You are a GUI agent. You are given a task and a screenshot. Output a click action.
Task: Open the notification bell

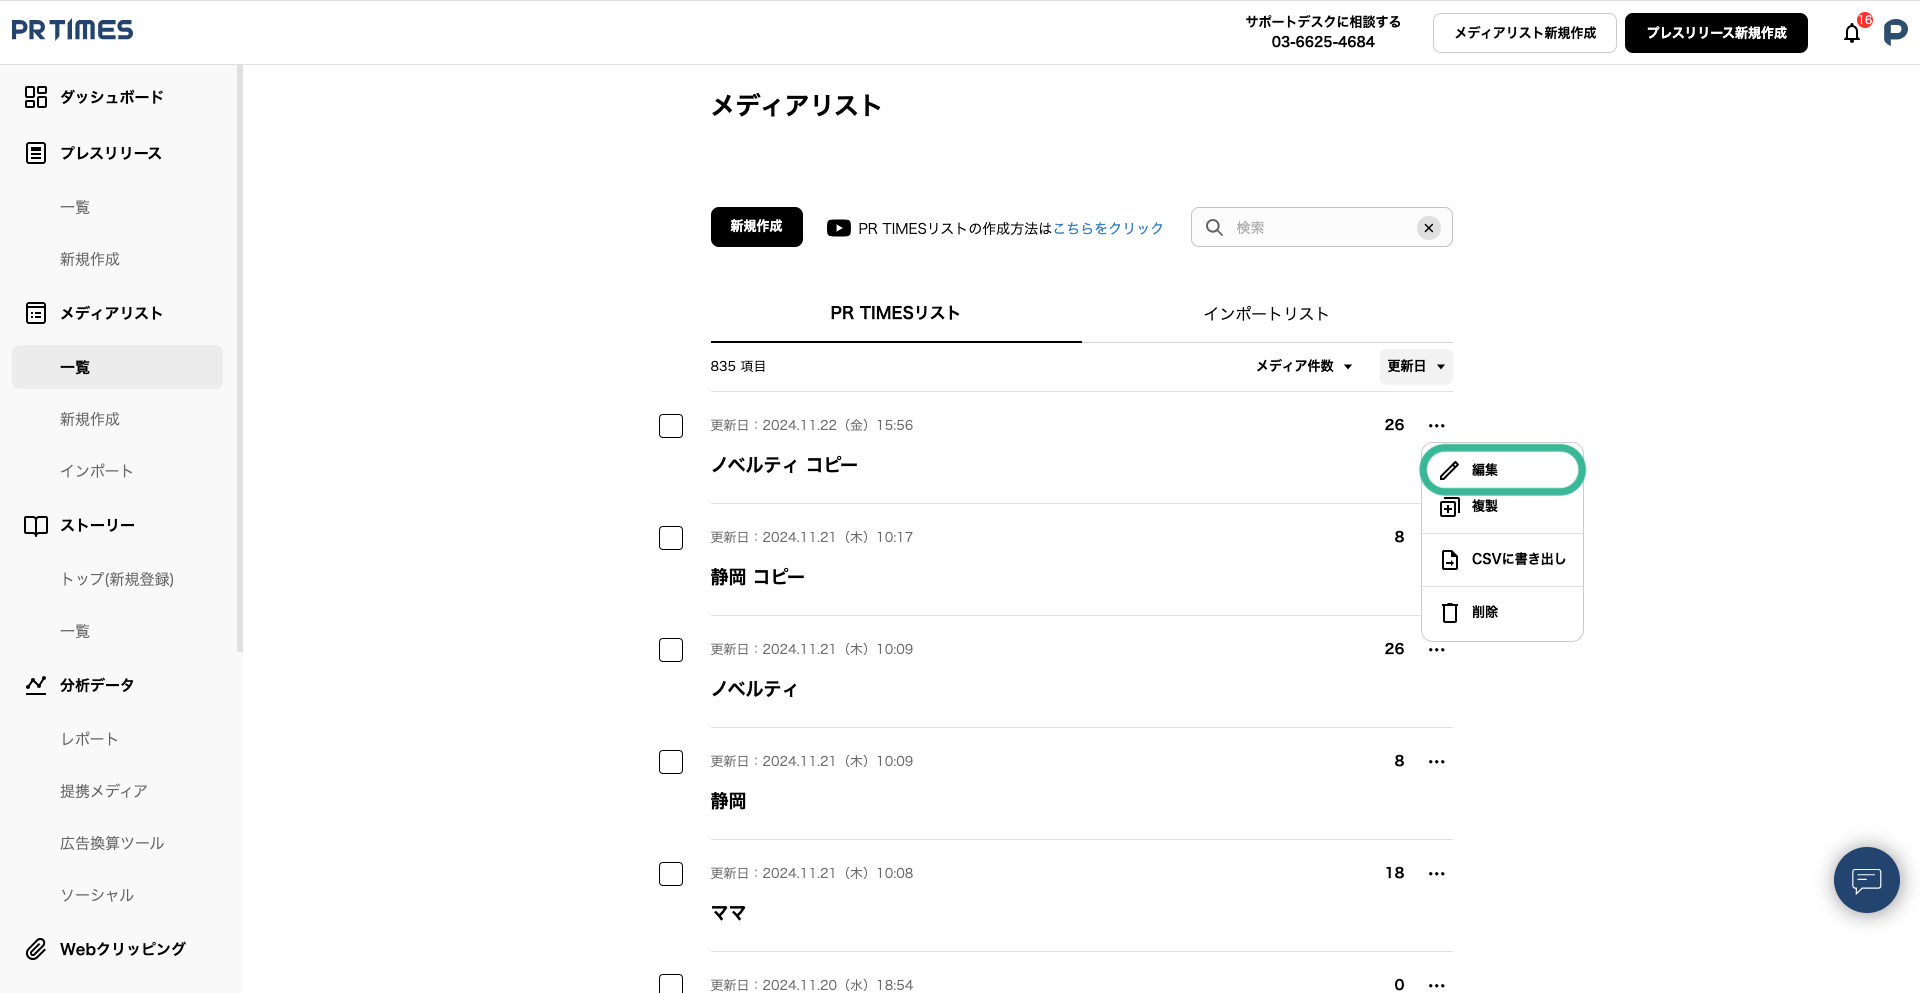[1852, 33]
